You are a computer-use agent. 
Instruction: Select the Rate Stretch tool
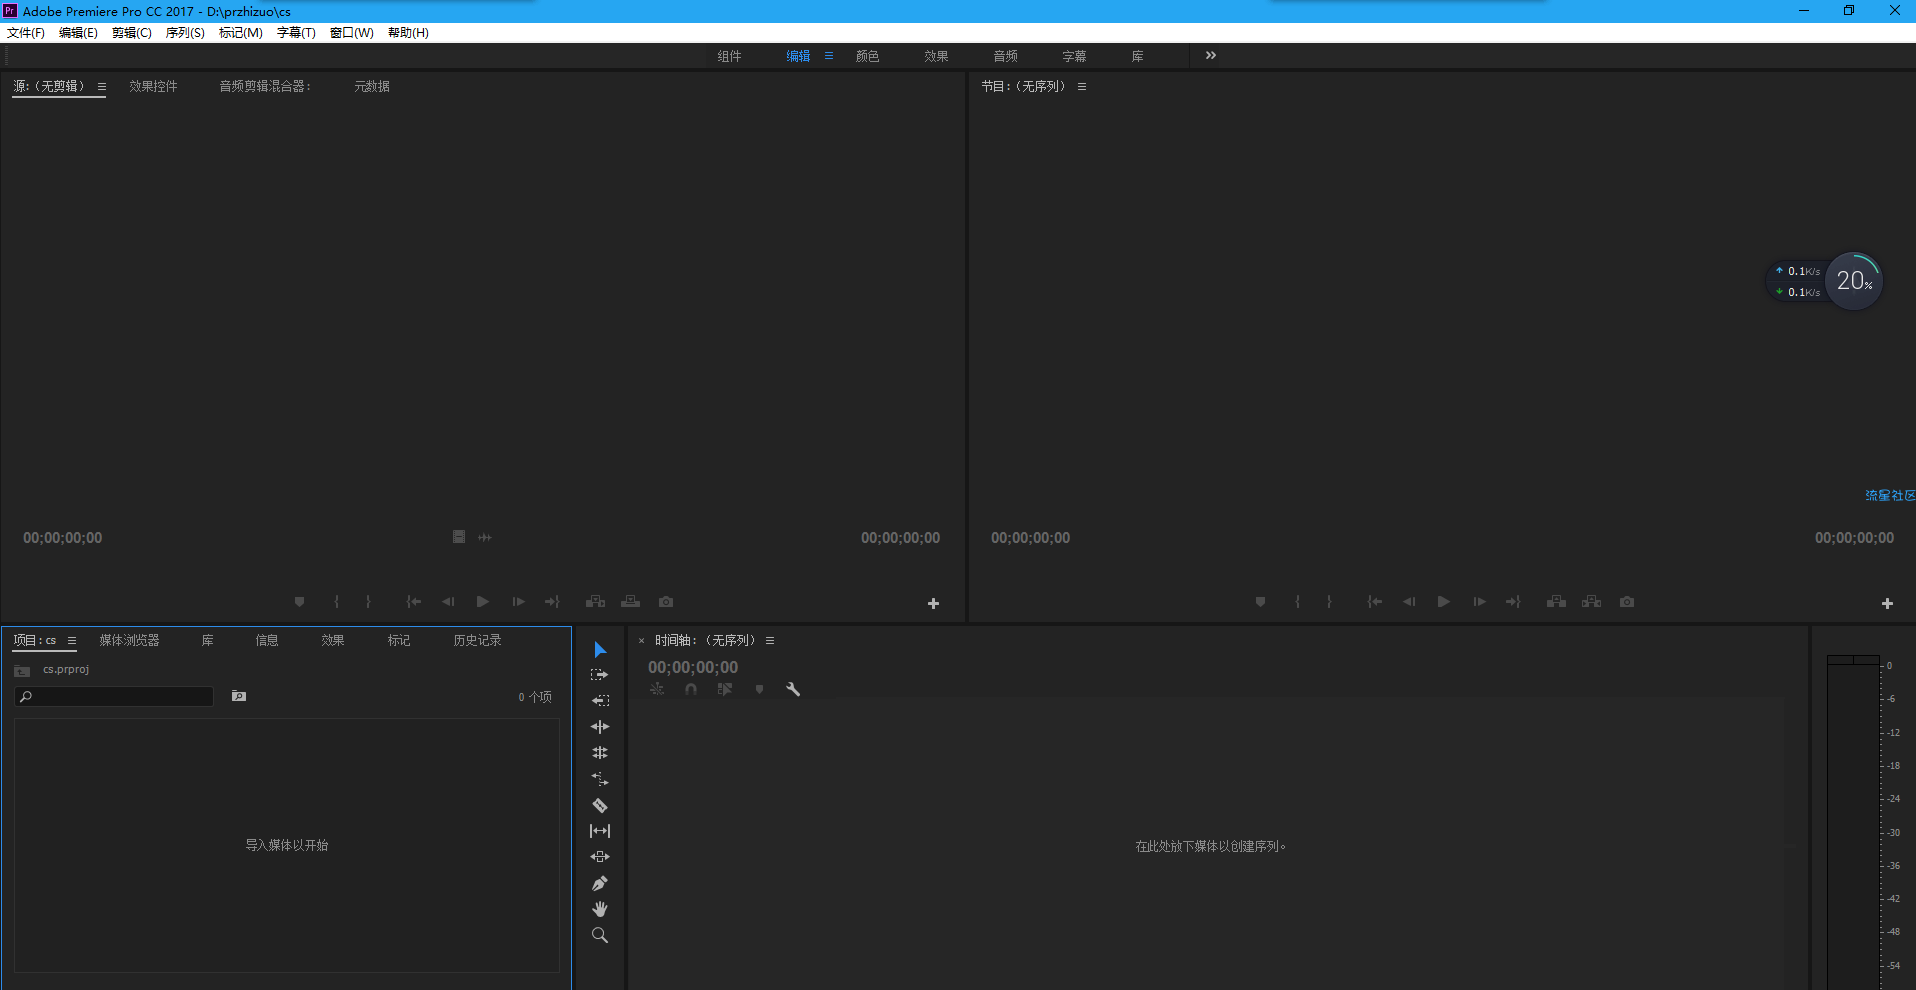(600, 779)
